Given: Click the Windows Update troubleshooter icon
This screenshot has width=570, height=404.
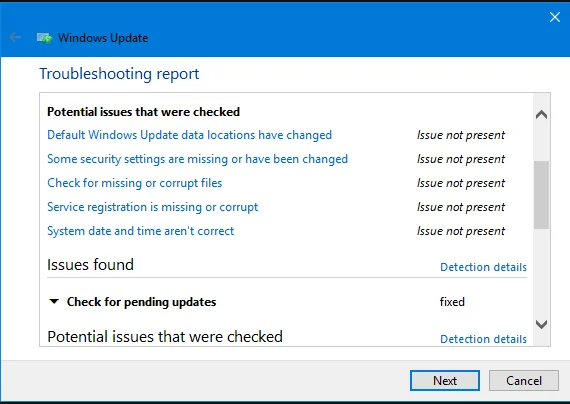Looking at the screenshot, I should [x=45, y=38].
